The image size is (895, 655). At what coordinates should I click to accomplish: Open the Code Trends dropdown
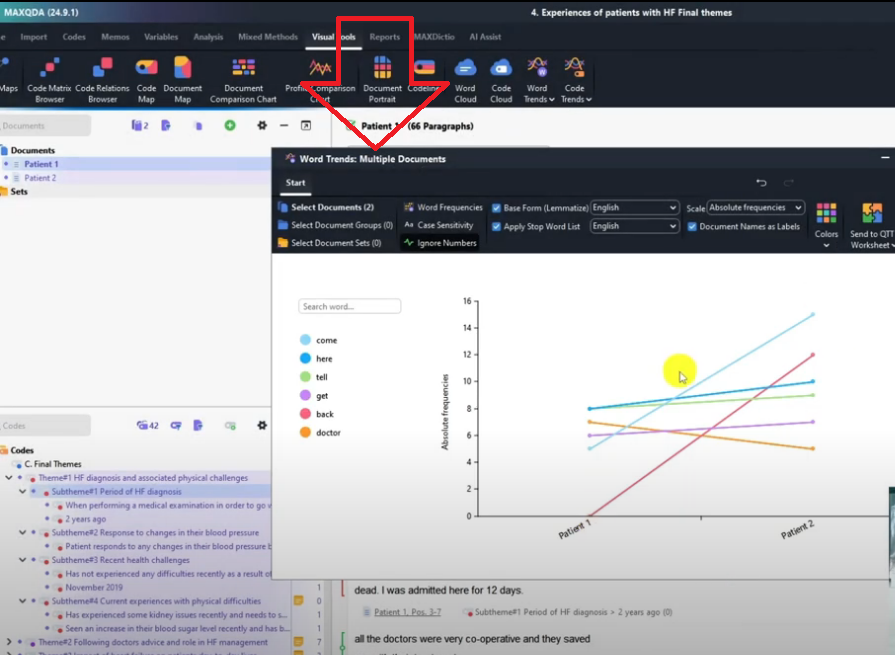point(575,80)
